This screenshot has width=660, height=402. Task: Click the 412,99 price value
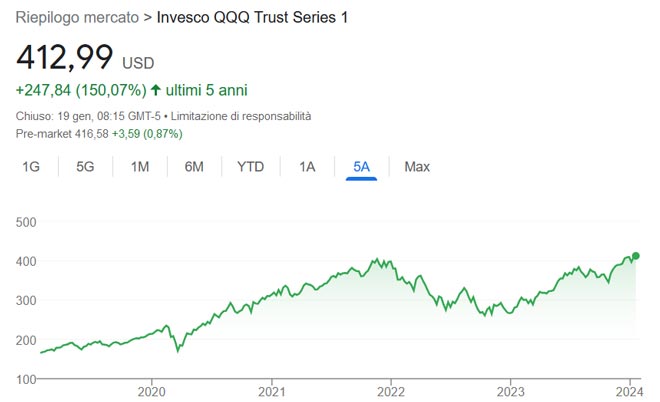[x=65, y=56]
